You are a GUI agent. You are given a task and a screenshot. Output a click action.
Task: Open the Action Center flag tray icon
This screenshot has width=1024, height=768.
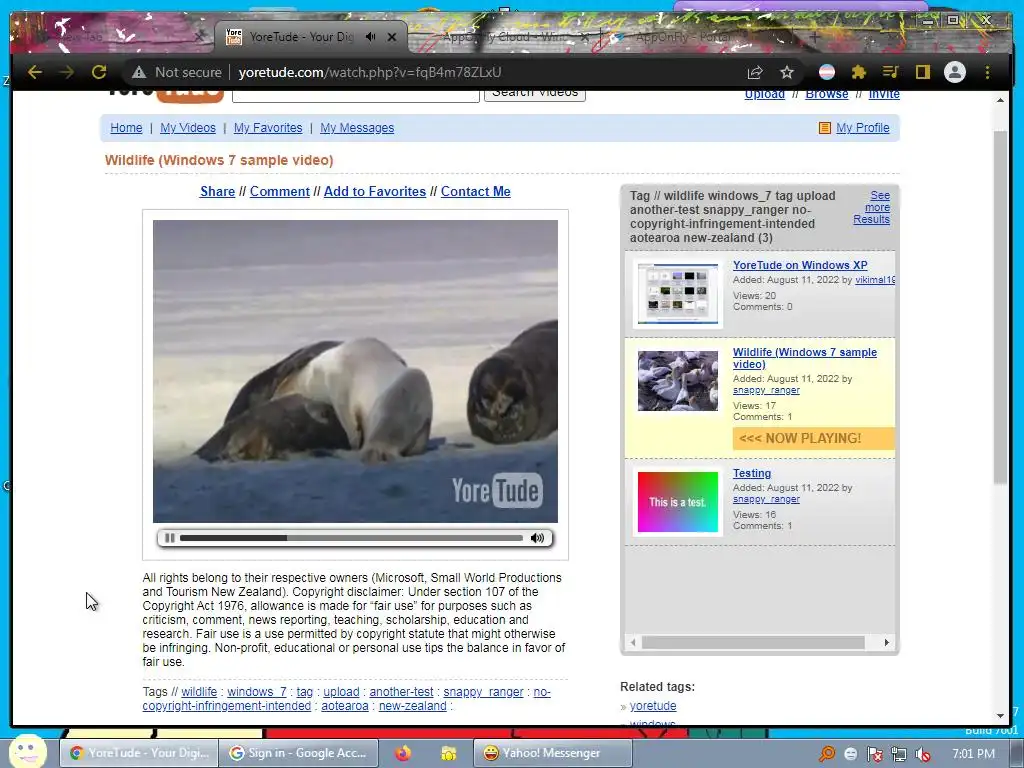coord(875,754)
